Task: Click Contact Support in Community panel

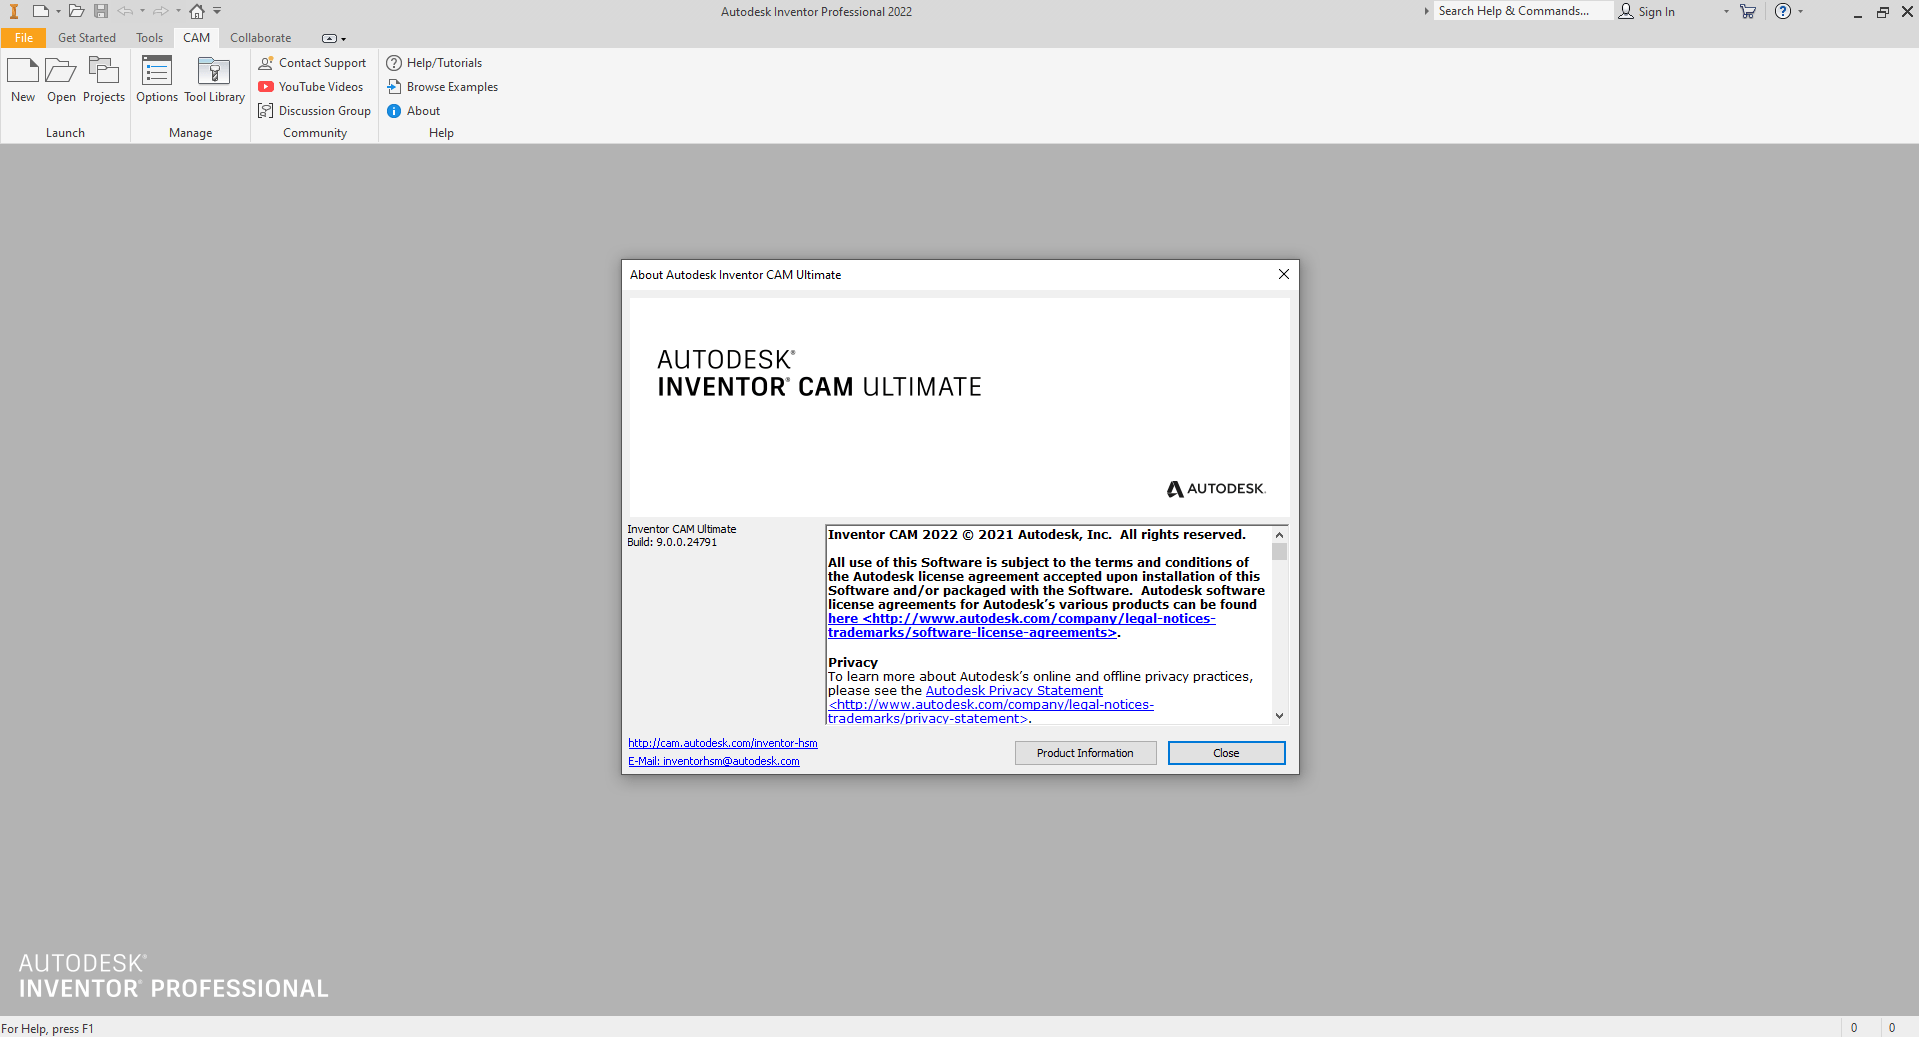Action: coord(312,63)
